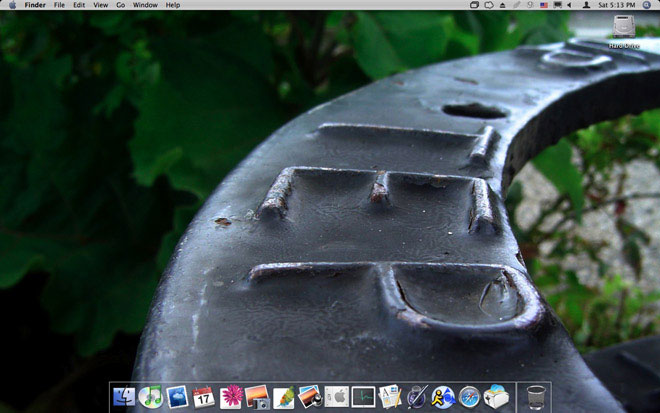Open Preview photos with loupe icon
Screen dimensions: 660x413
click(x=310, y=397)
